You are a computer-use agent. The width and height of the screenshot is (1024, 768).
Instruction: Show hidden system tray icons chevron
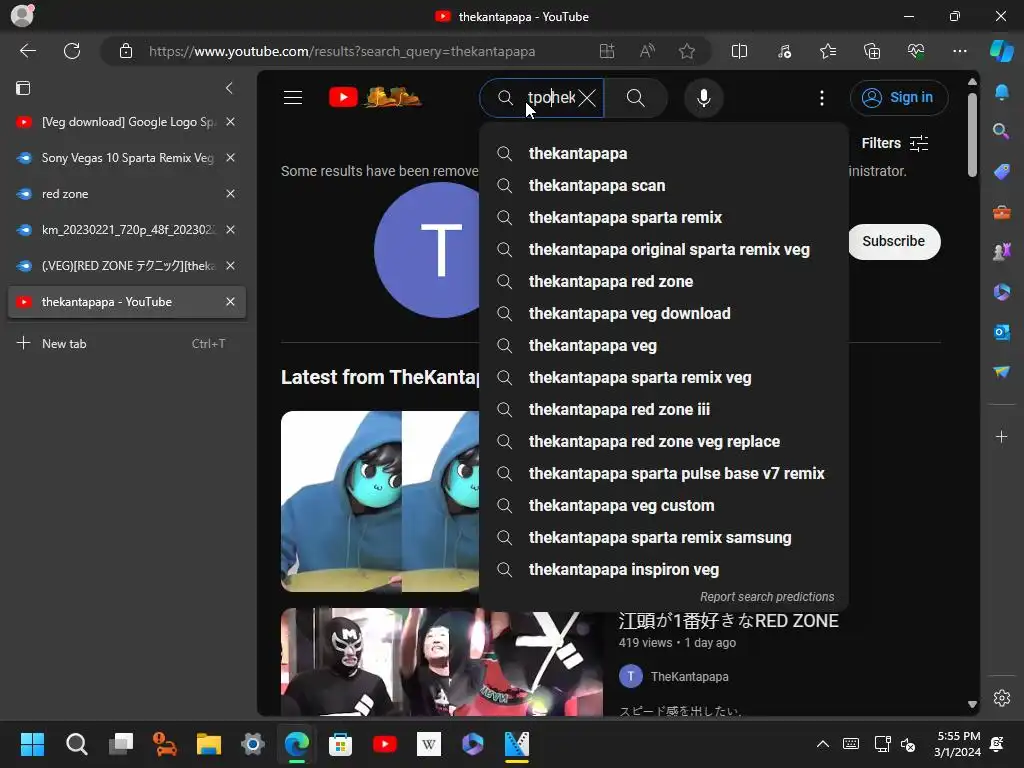pos(823,744)
